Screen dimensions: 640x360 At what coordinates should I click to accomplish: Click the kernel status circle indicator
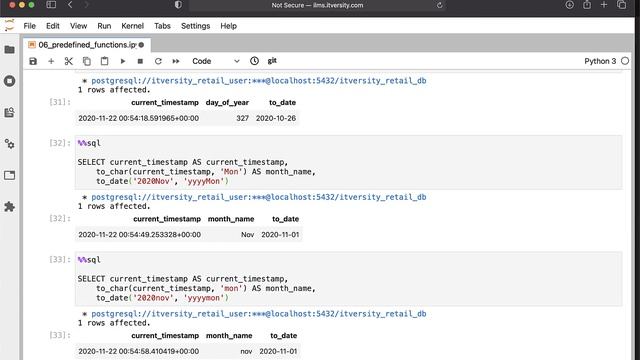[x=625, y=61]
